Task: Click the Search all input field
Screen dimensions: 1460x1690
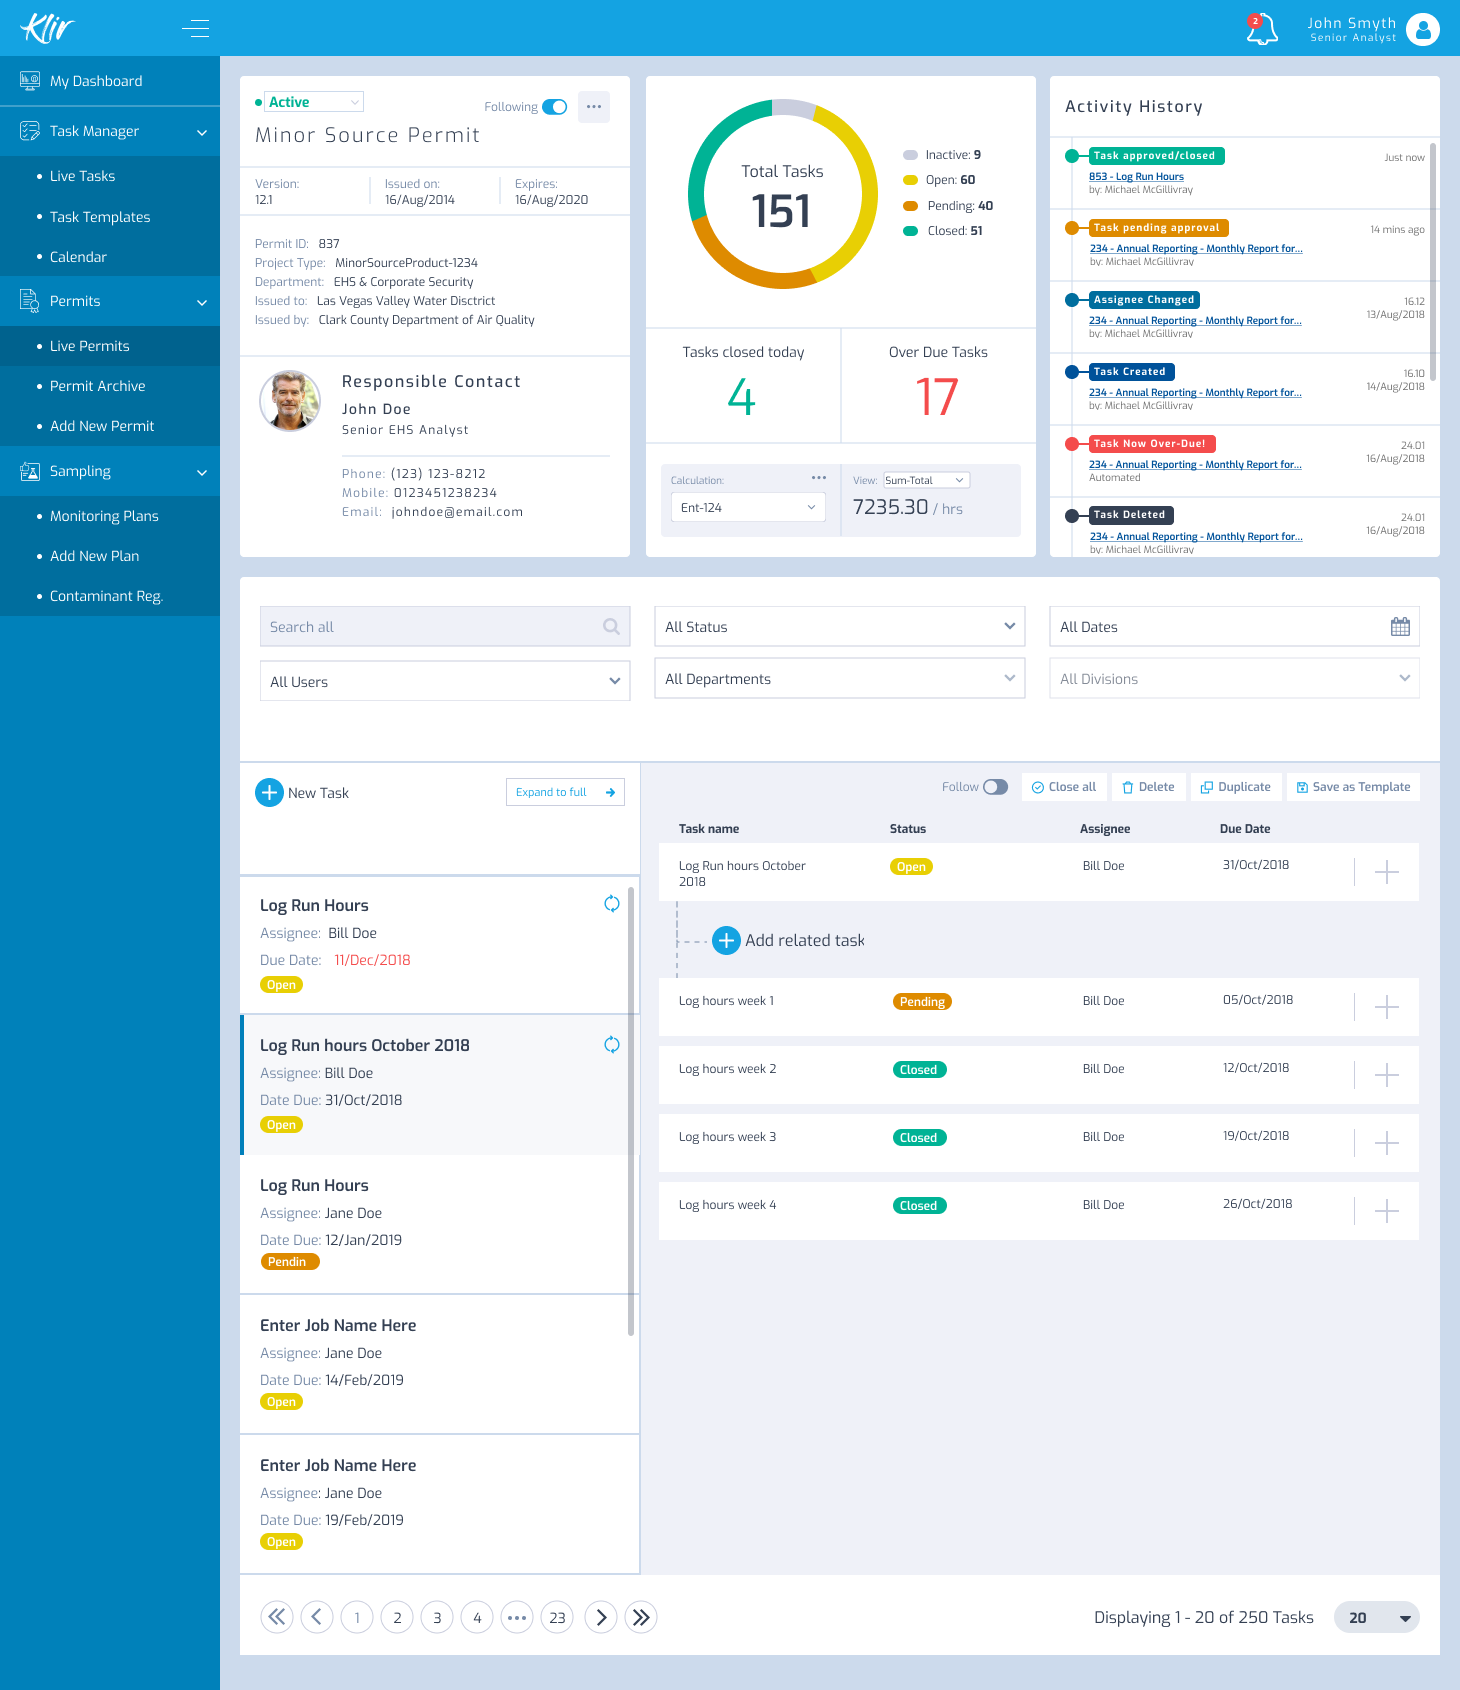Action: coord(445,626)
